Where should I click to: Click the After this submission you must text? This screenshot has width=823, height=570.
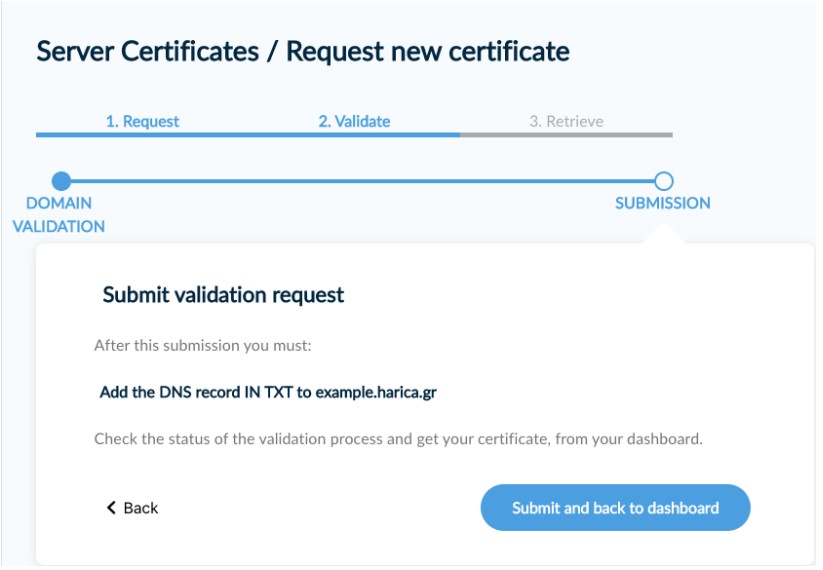(x=203, y=345)
